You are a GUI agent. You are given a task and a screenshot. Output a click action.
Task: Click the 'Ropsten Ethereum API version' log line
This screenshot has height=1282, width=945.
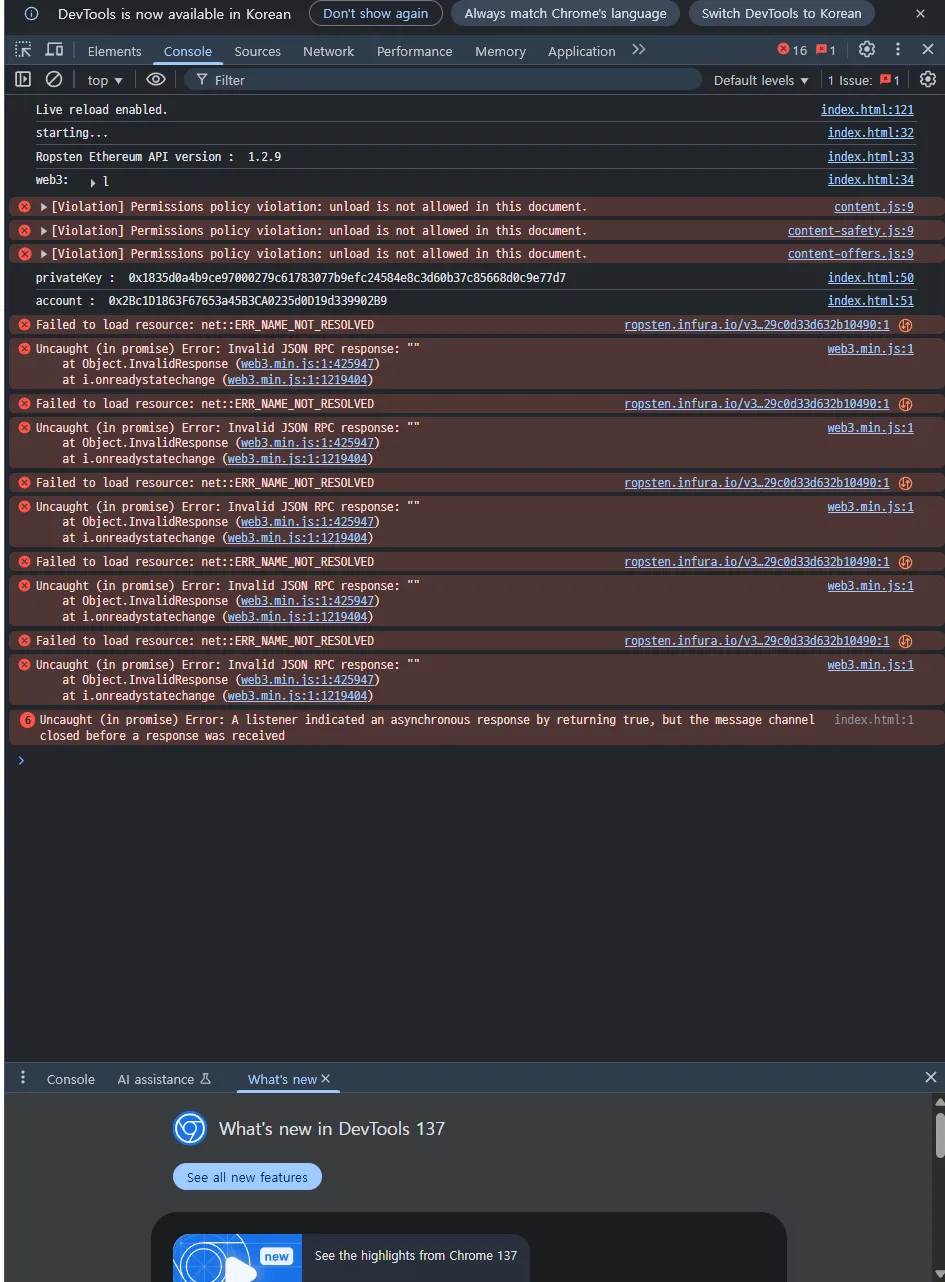click(158, 157)
